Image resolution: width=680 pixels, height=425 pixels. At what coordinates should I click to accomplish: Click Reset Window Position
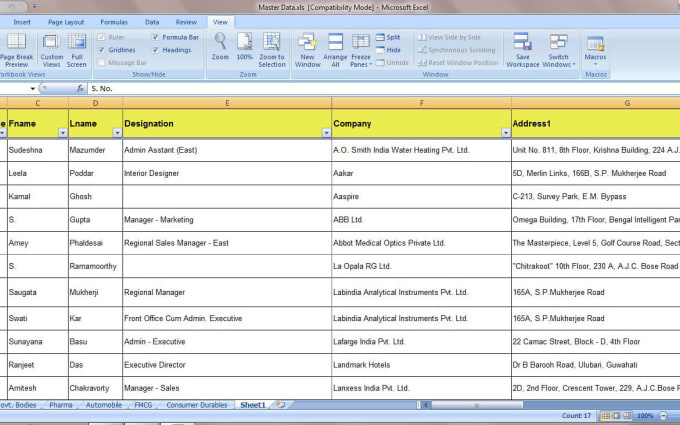pyautogui.click(x=458, y=62)
